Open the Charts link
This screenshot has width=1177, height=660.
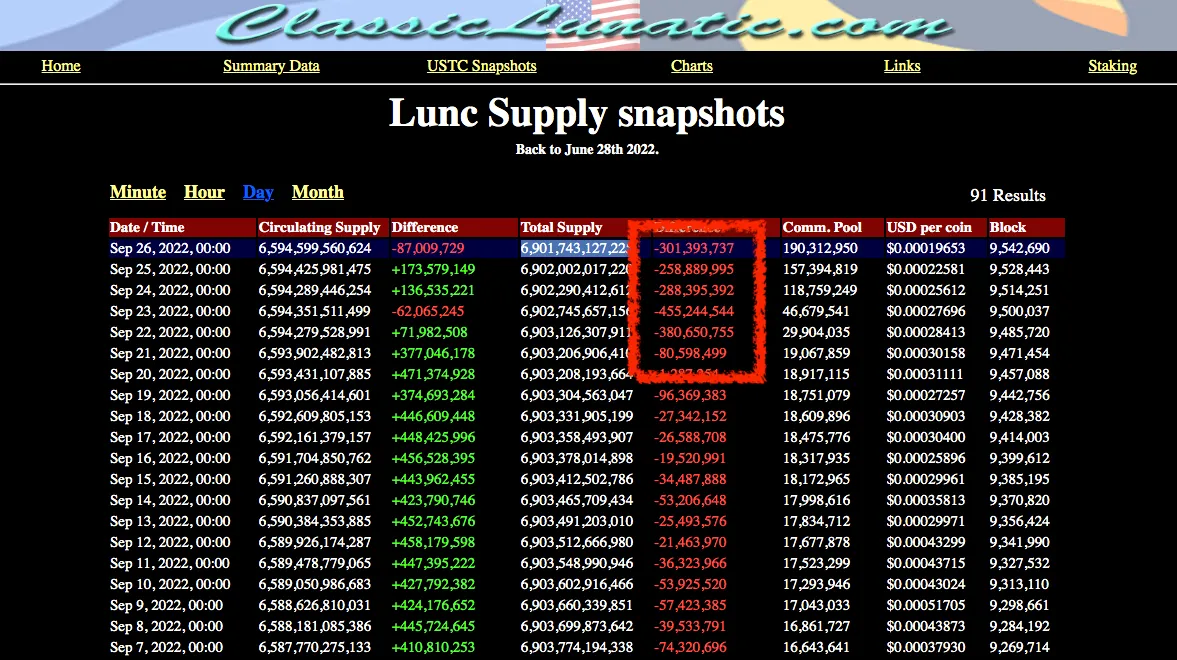(691, 66)
